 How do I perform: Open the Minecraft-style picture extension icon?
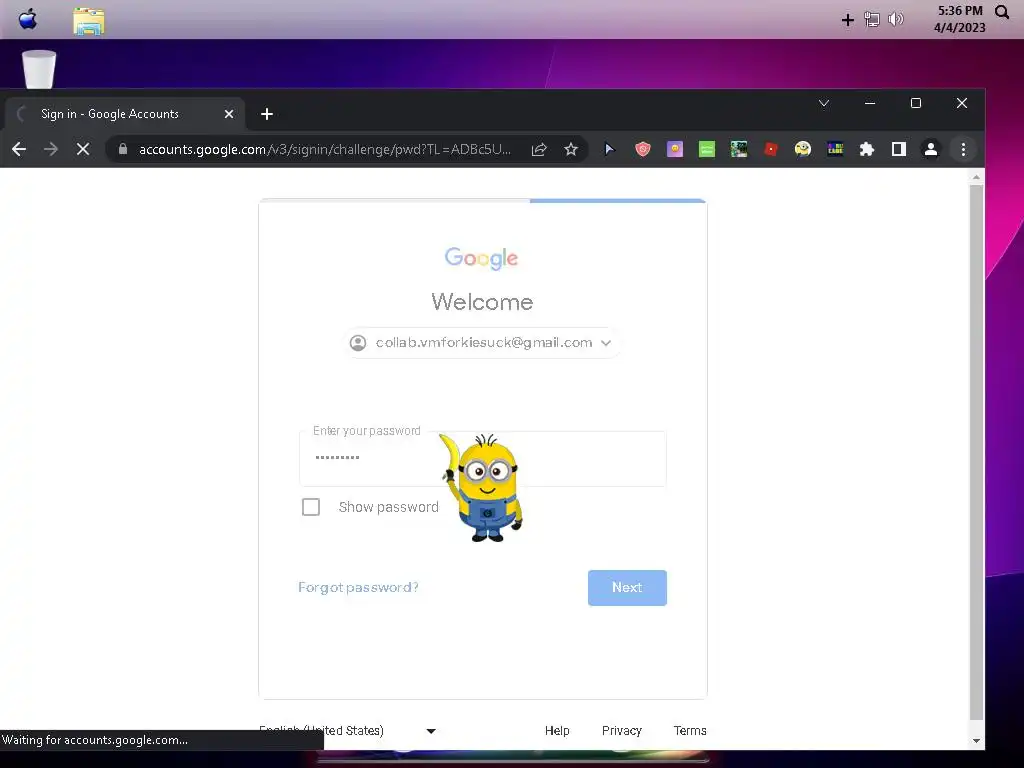739,150
